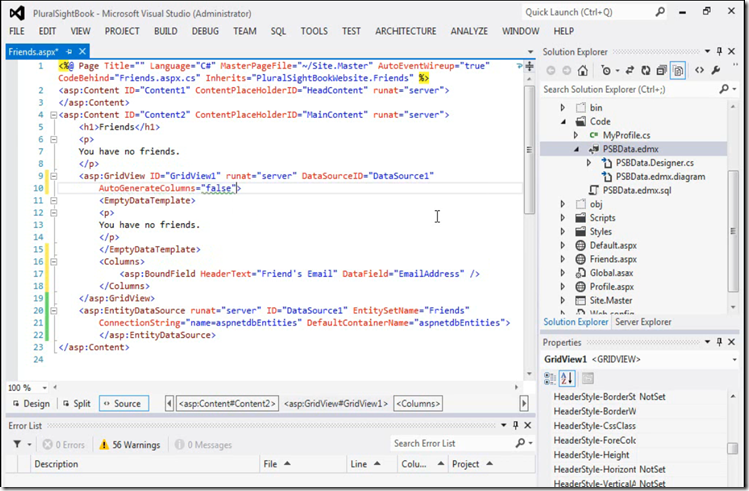Select the Columns breadcrumb tag
749x491 pixels.
(x=418, y=404)
